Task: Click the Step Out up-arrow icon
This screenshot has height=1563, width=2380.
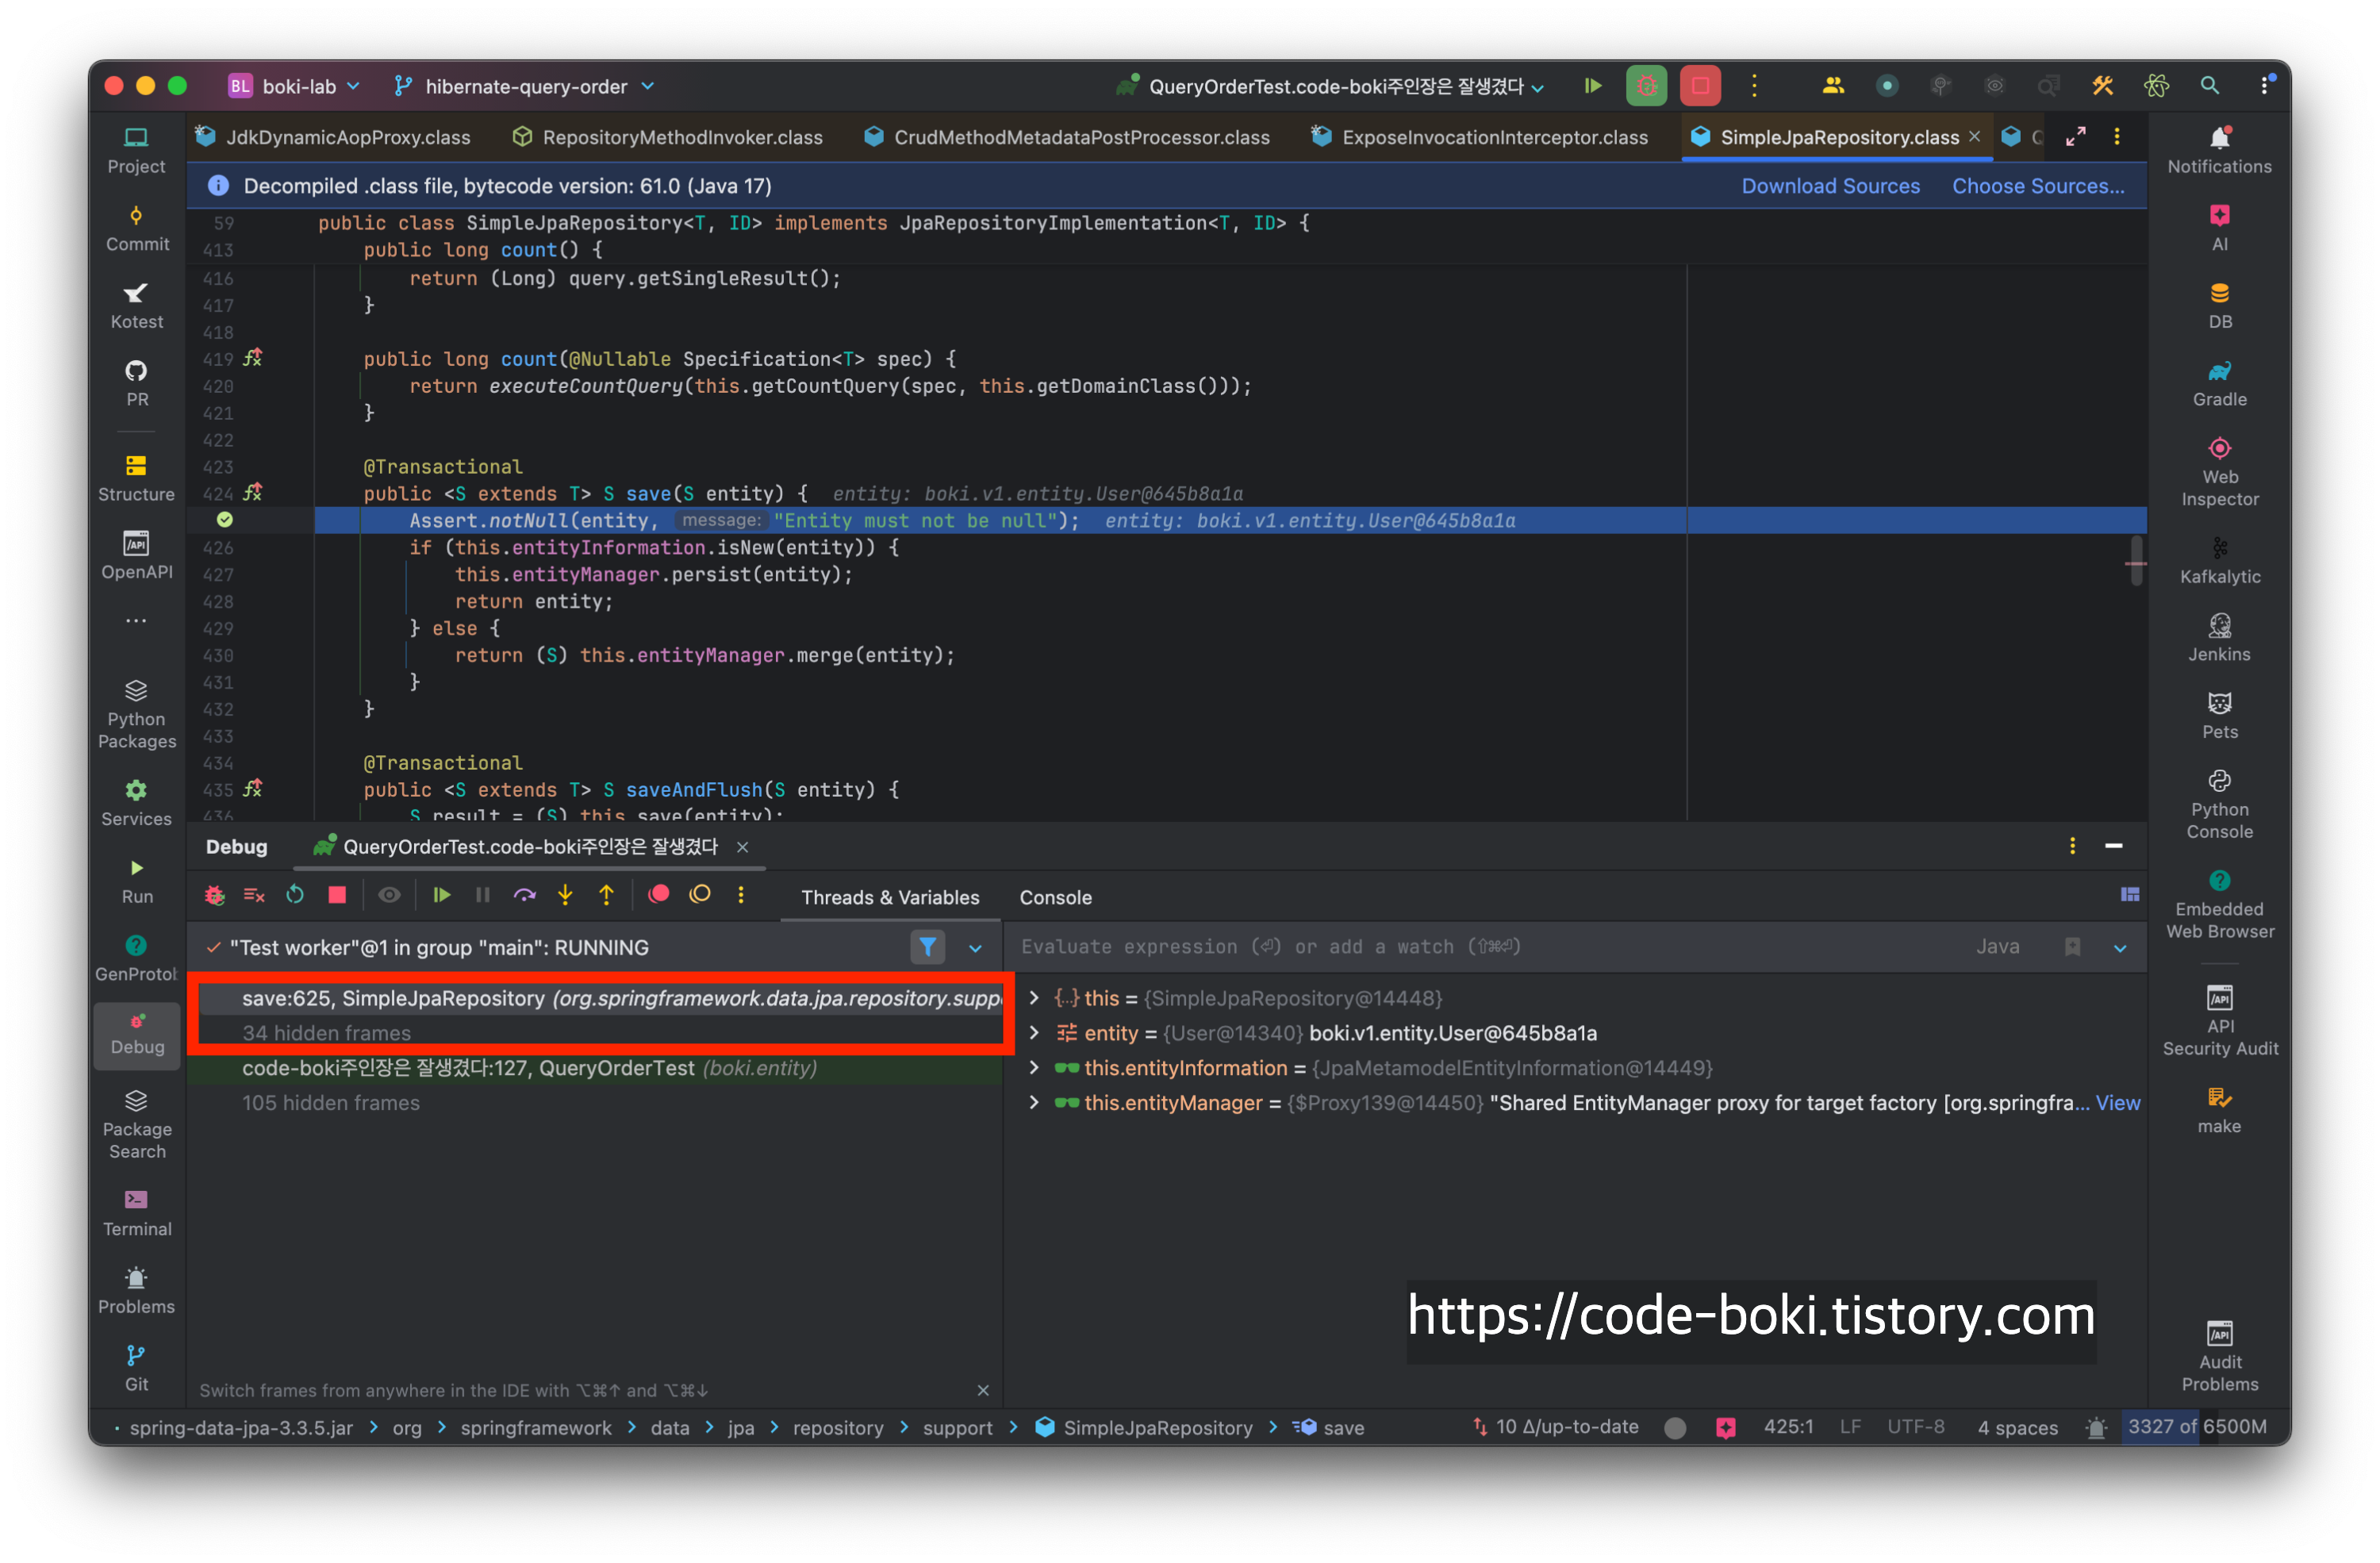Action: [x=606, y=896]
